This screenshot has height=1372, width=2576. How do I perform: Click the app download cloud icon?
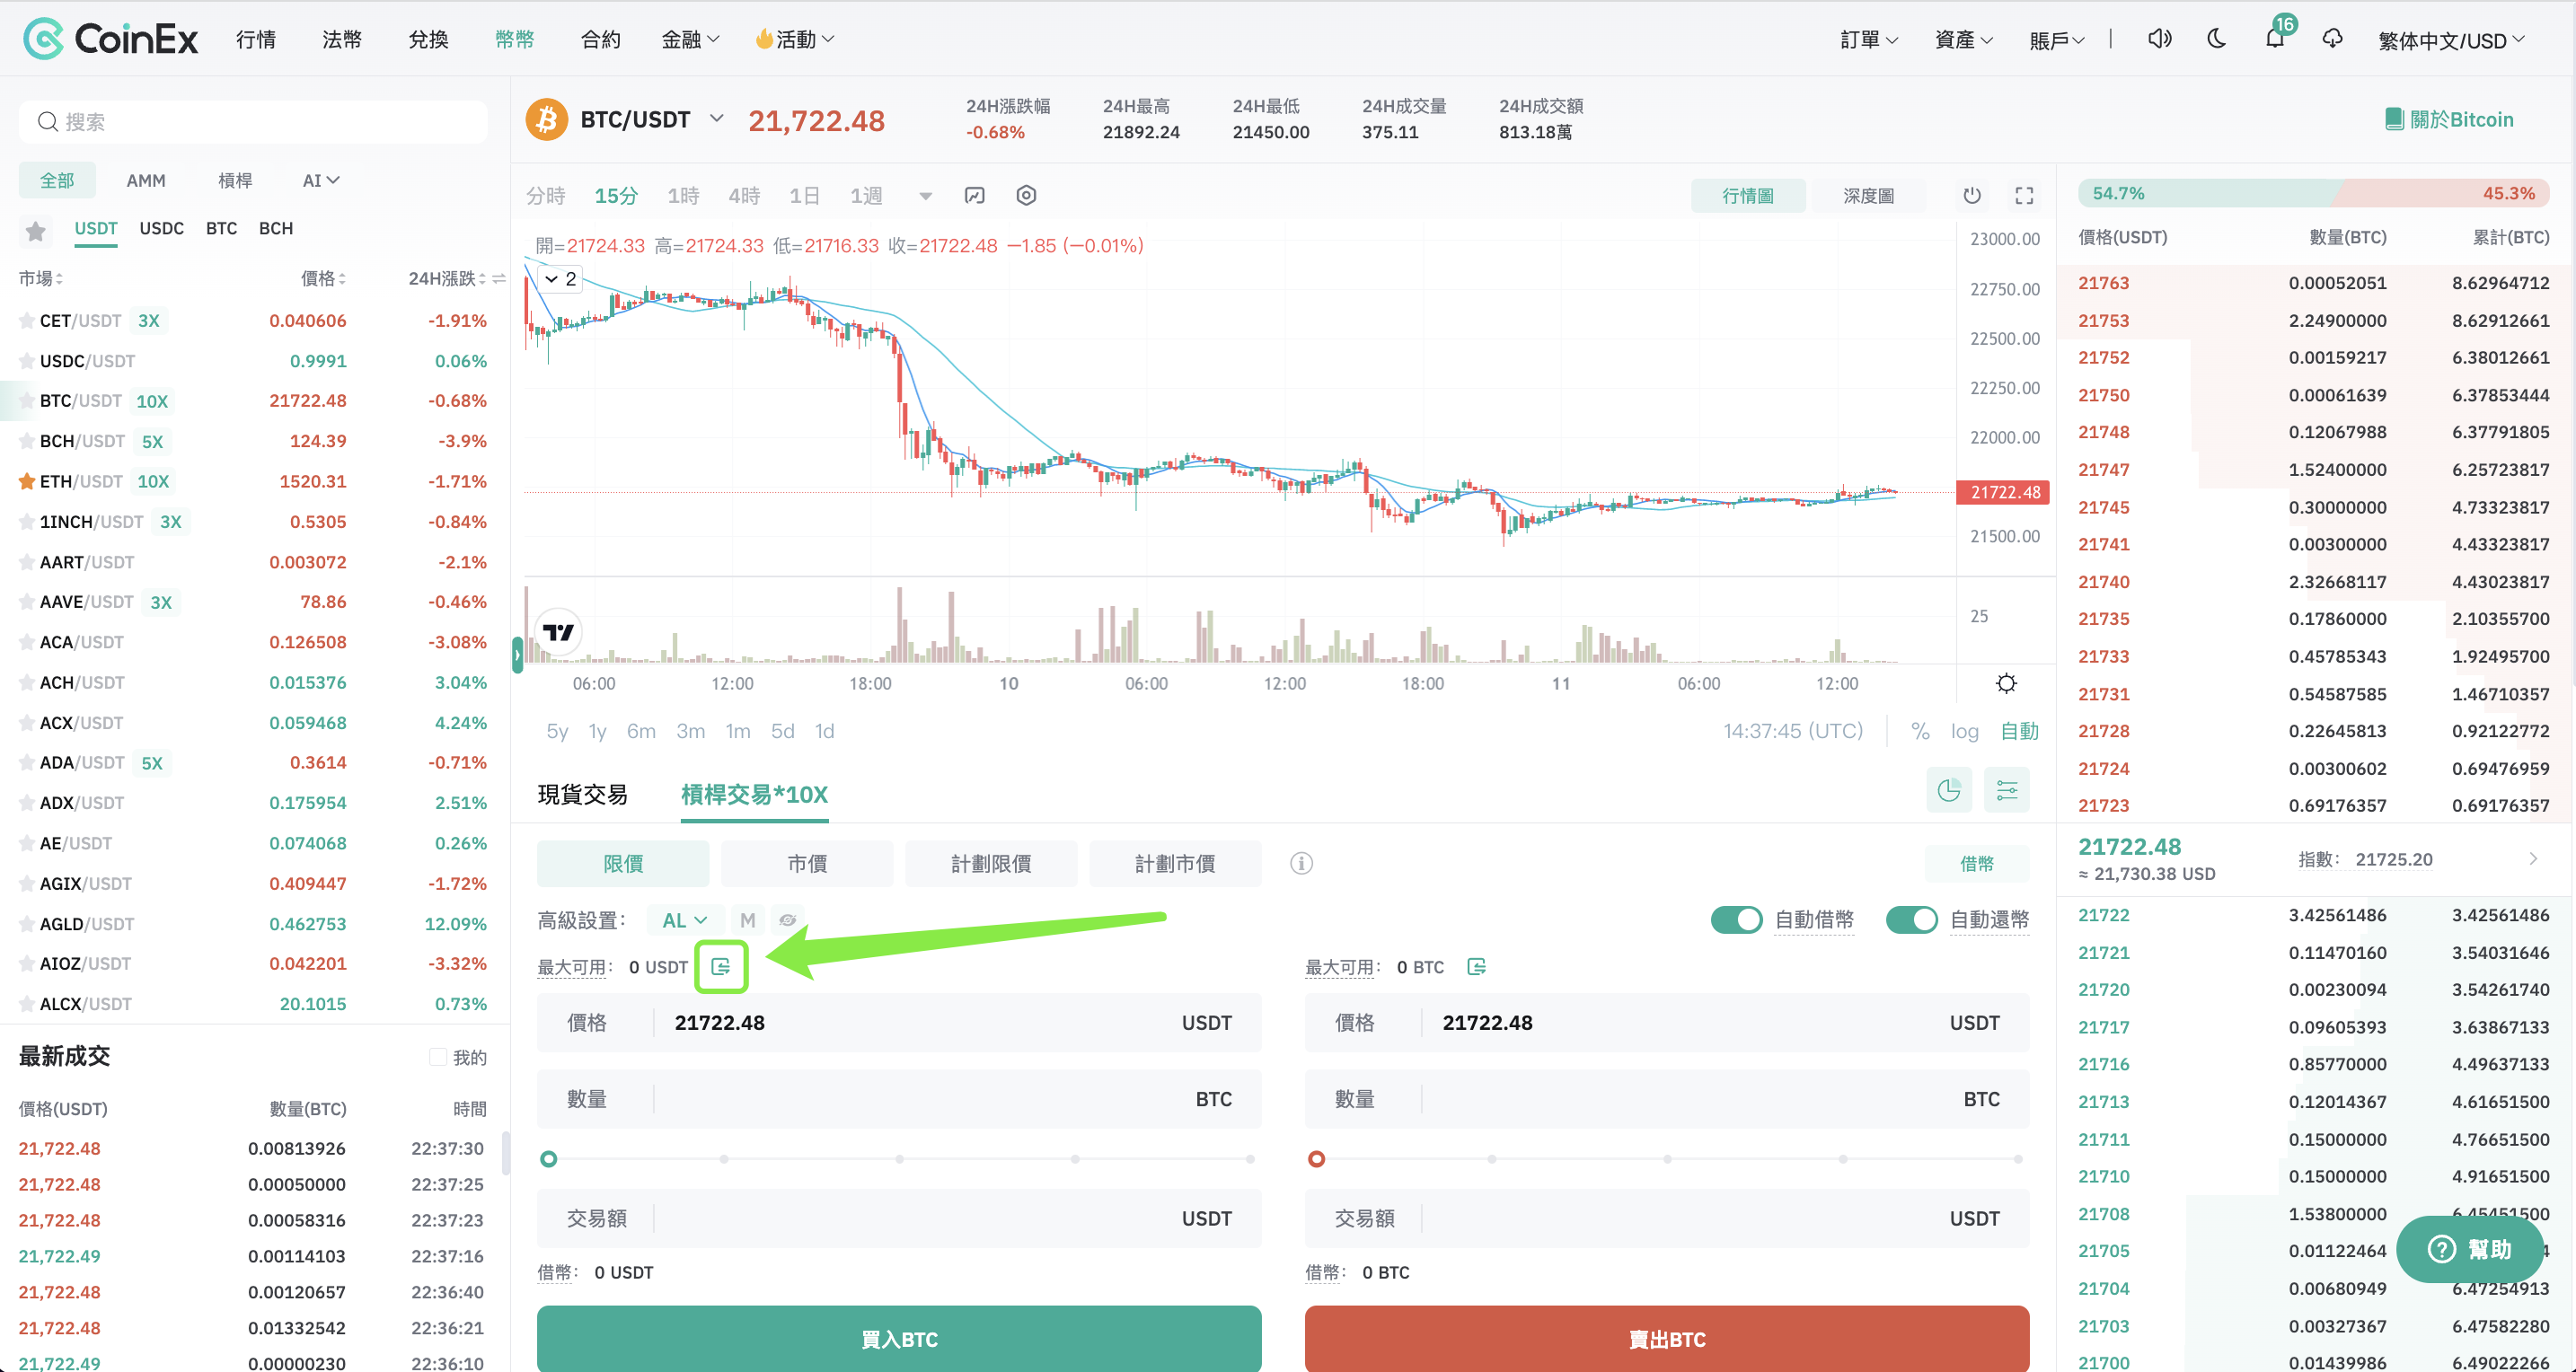[2333, 39]
